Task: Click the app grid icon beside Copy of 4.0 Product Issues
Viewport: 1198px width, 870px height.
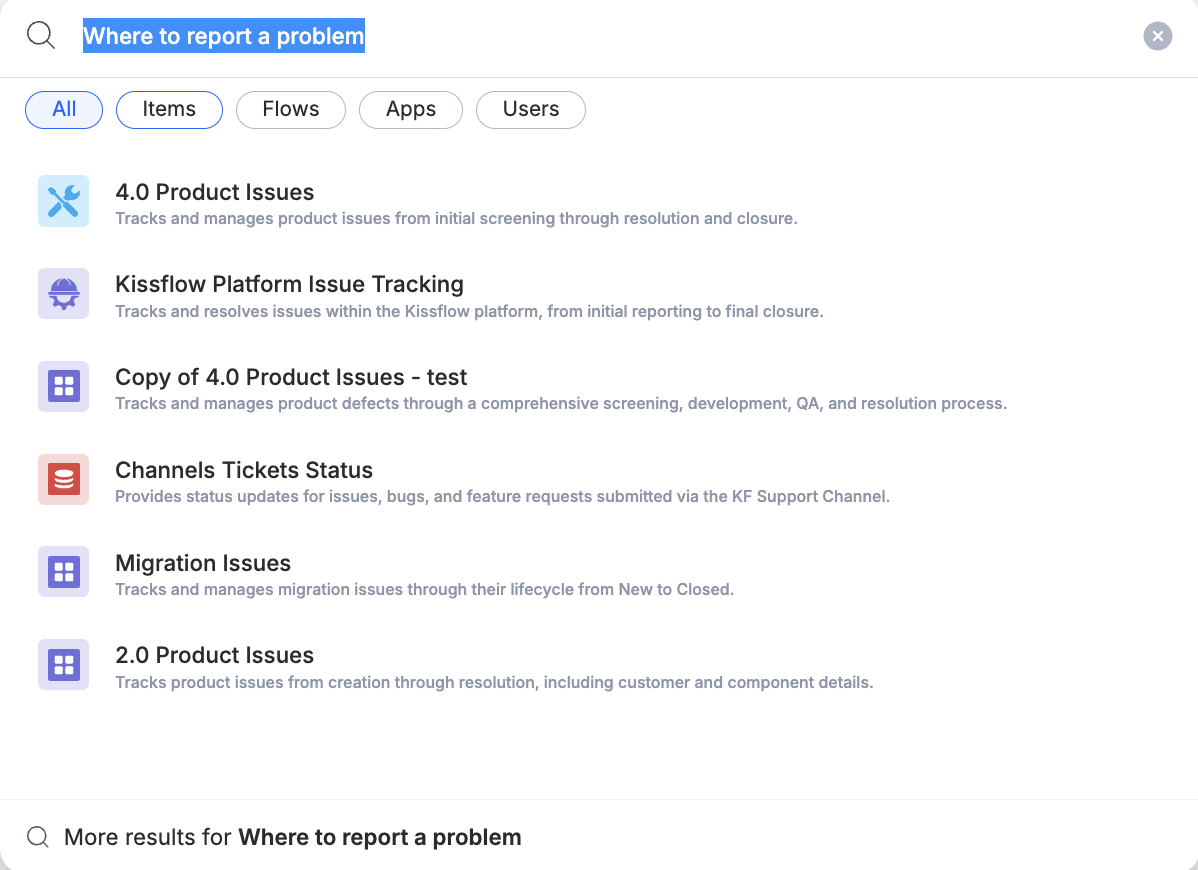Action: 63,386
